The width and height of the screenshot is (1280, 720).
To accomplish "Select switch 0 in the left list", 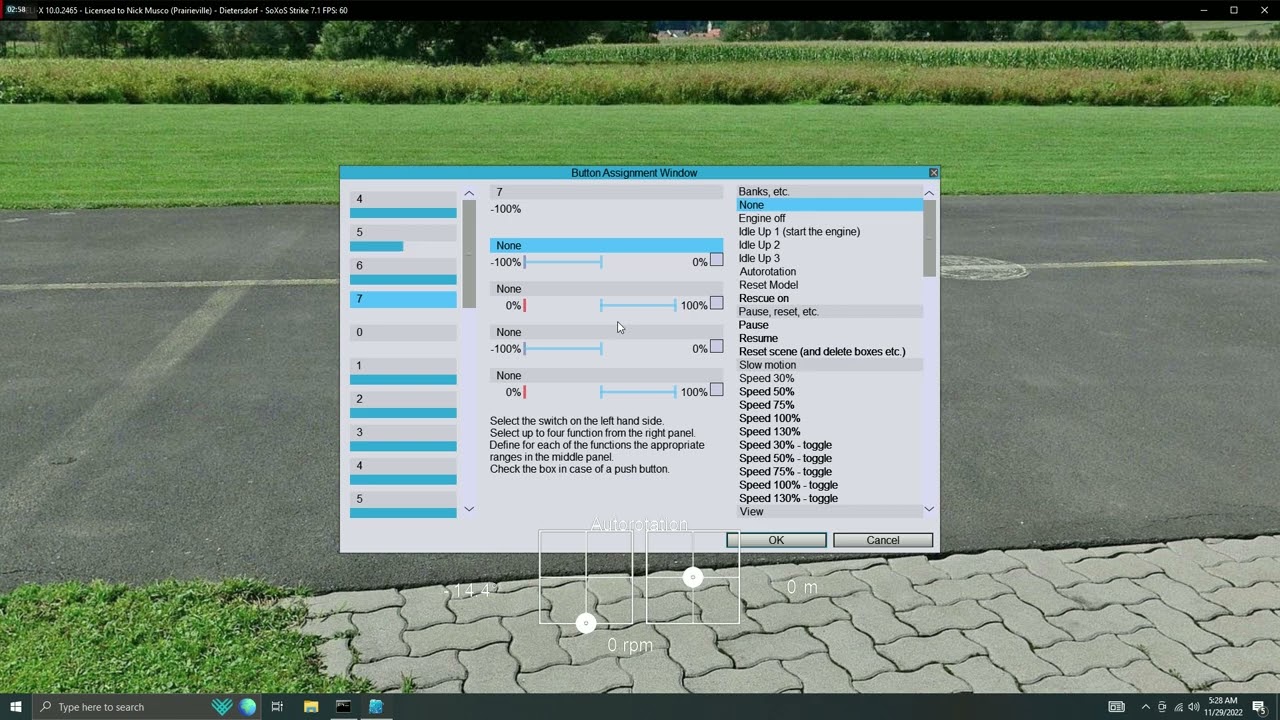I will (x=403, y=333).
